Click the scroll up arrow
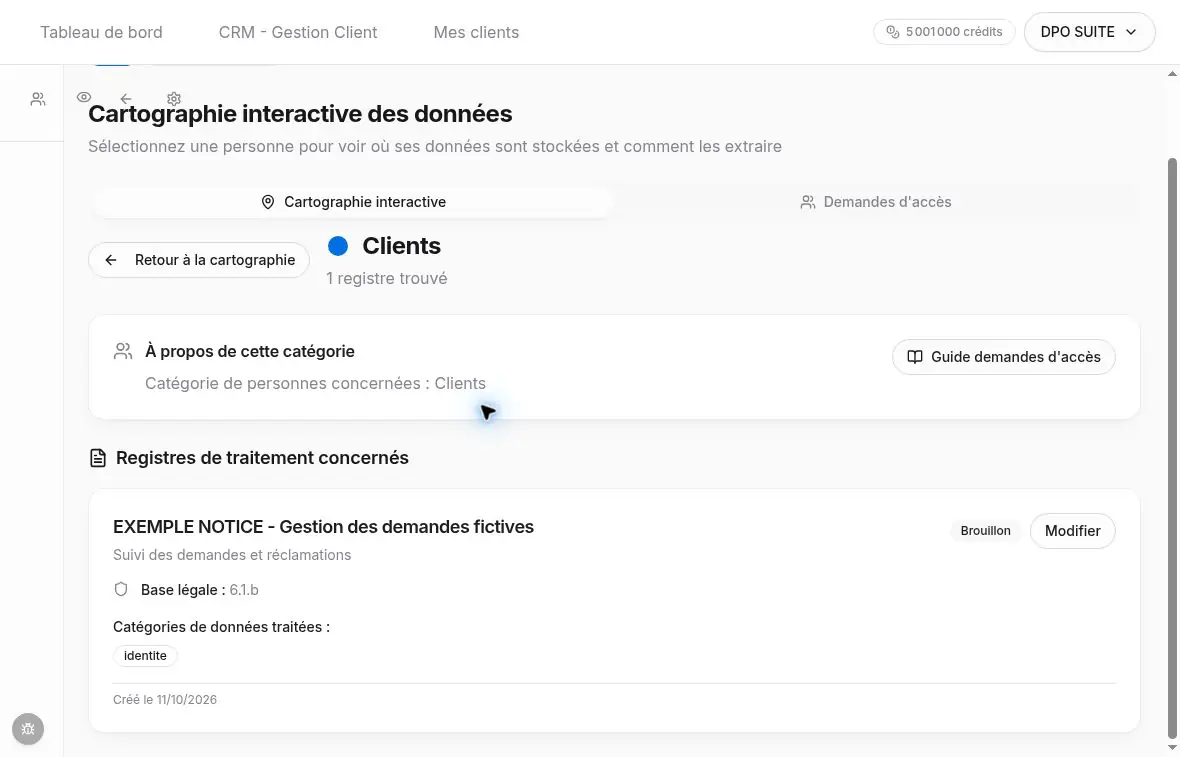Viewport: 1180px width, 757px height. click(x=1172, y=74)
